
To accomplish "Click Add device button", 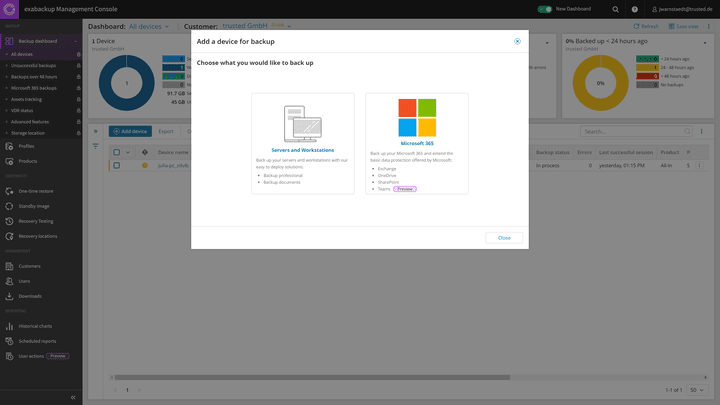I will [130, 131].
